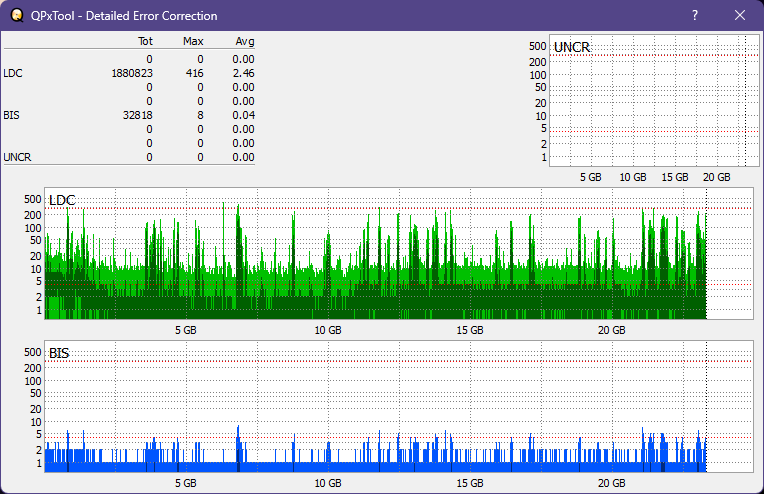Select the BIS max value 8

coord(200,115)
